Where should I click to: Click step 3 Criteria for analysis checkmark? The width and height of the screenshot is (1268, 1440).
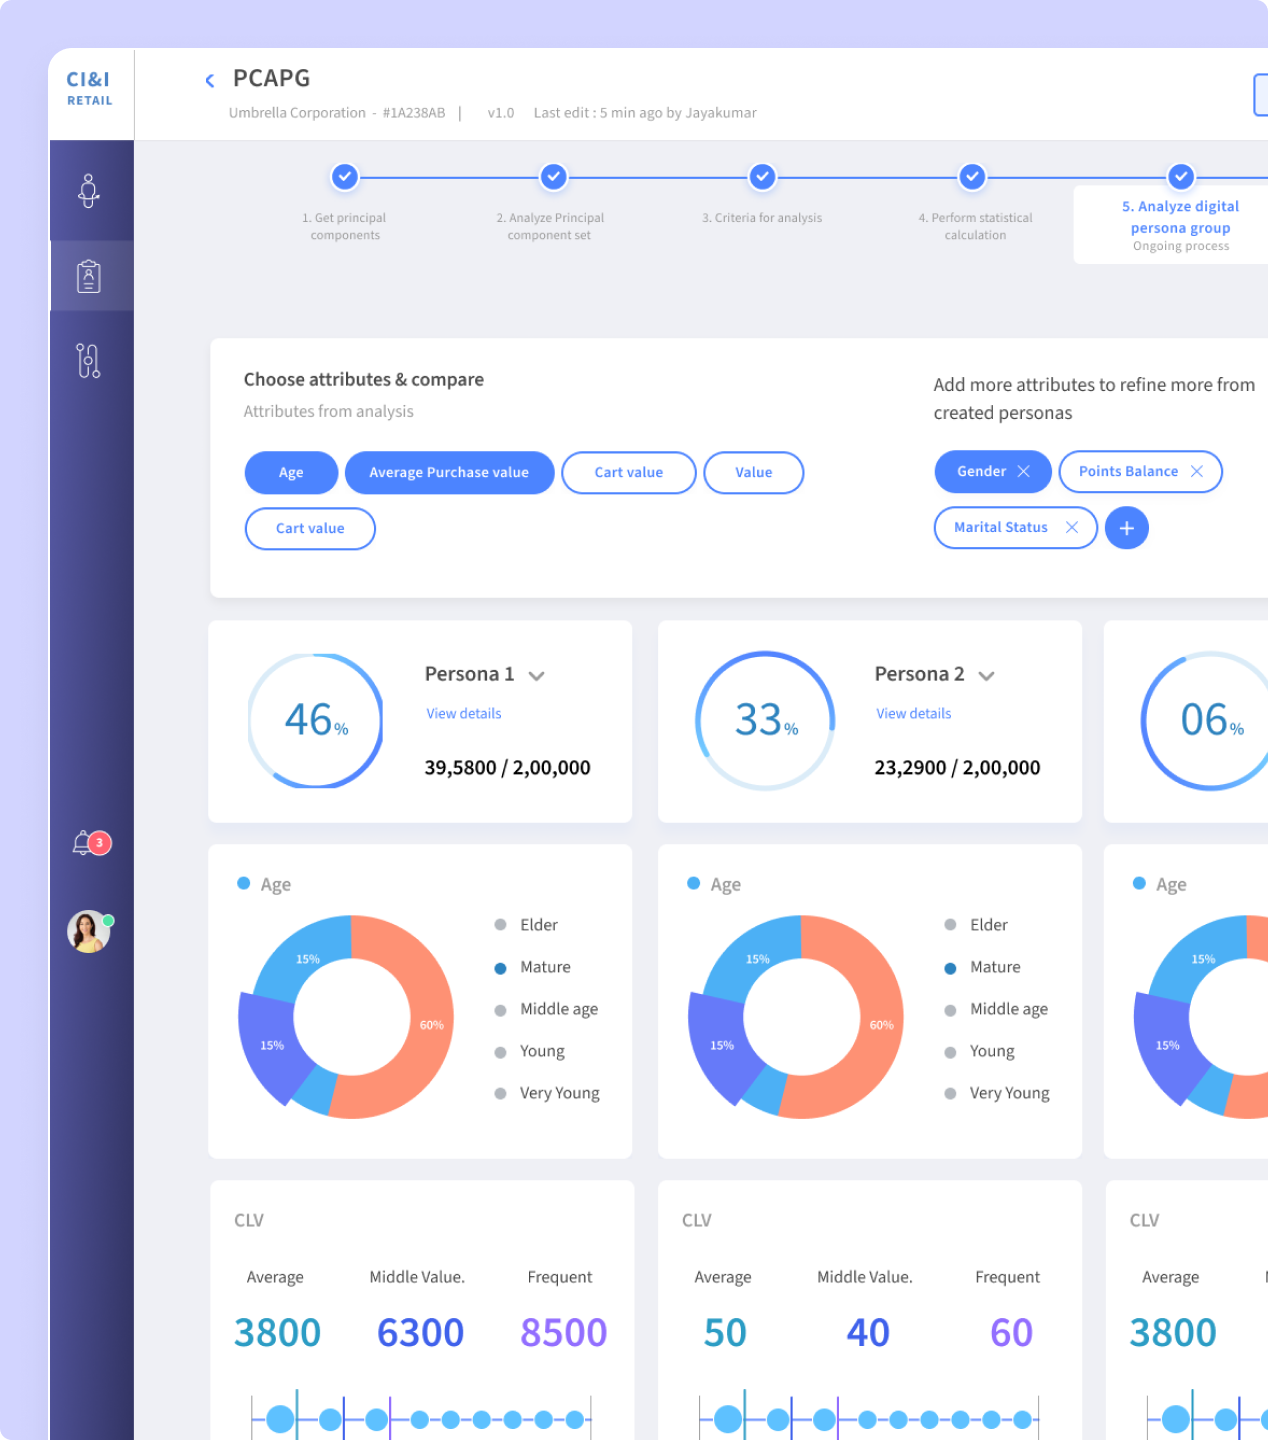[762, 177]
